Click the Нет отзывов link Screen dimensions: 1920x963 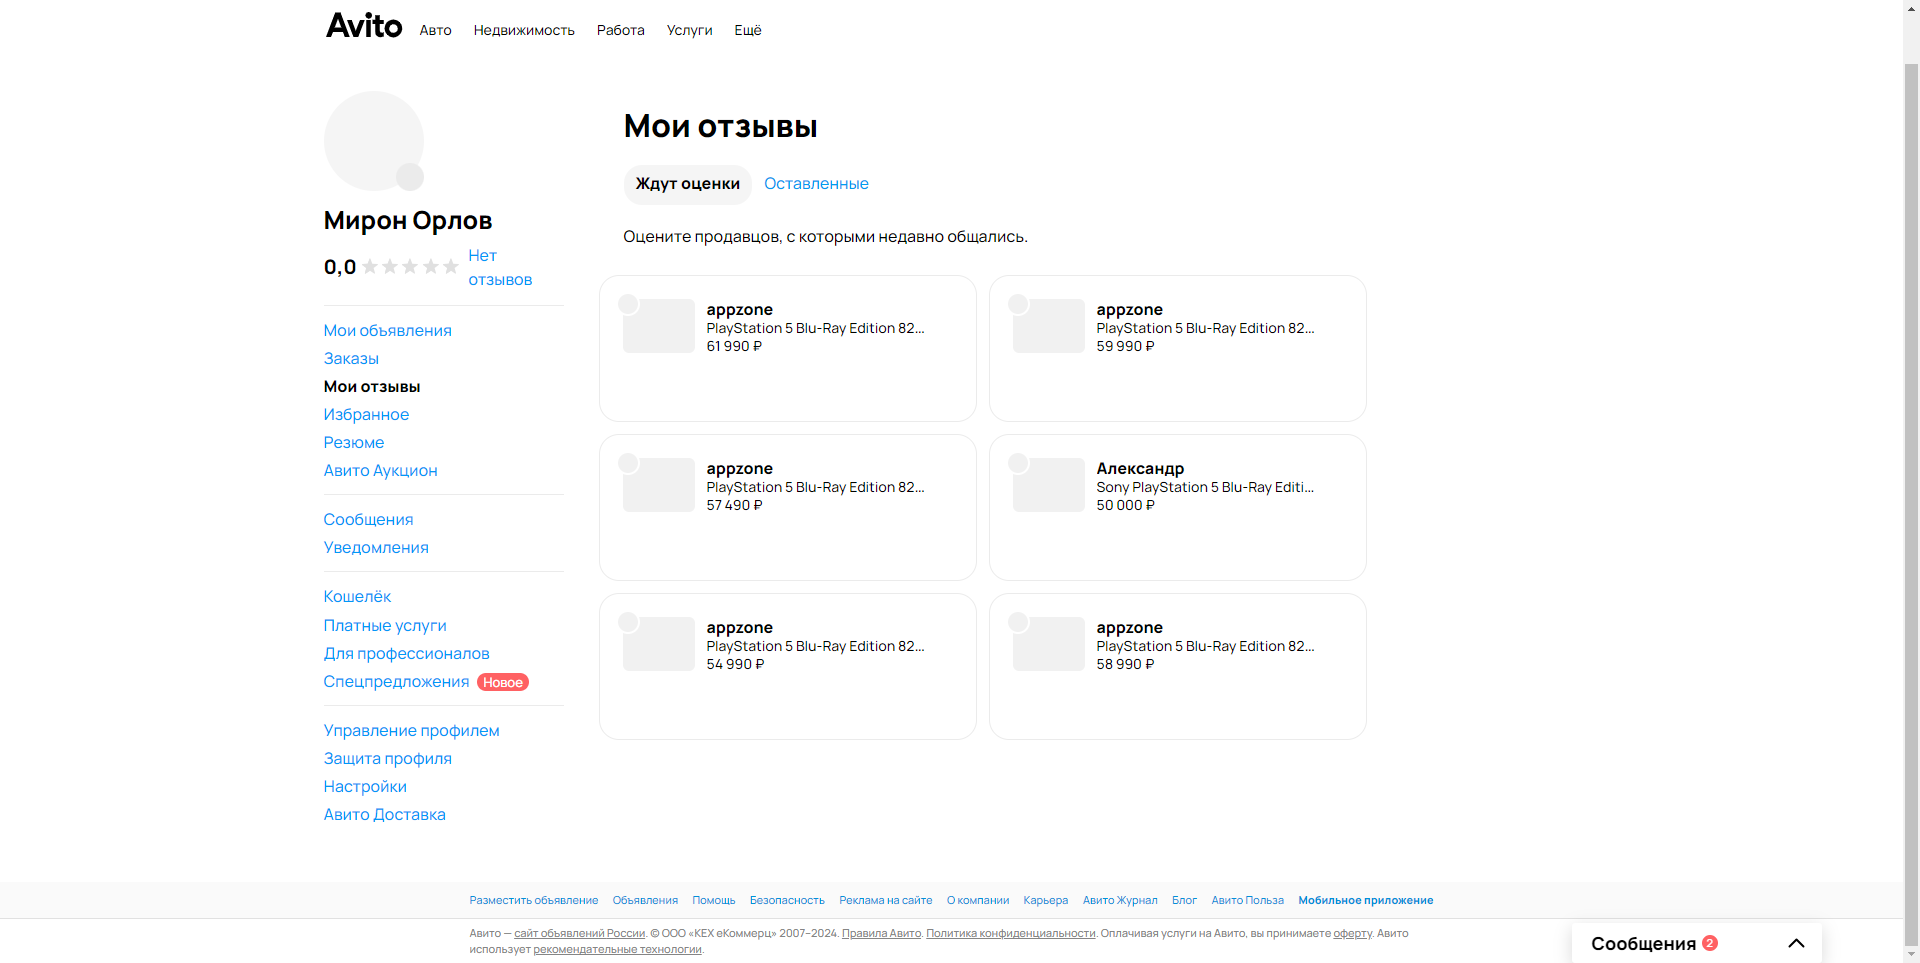coord(500,268)
